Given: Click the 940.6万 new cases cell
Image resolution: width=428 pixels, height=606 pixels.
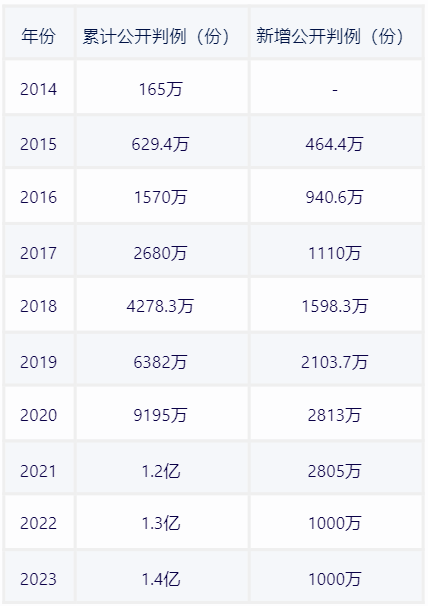Looking at the screenshot, I should click(336, 196).
